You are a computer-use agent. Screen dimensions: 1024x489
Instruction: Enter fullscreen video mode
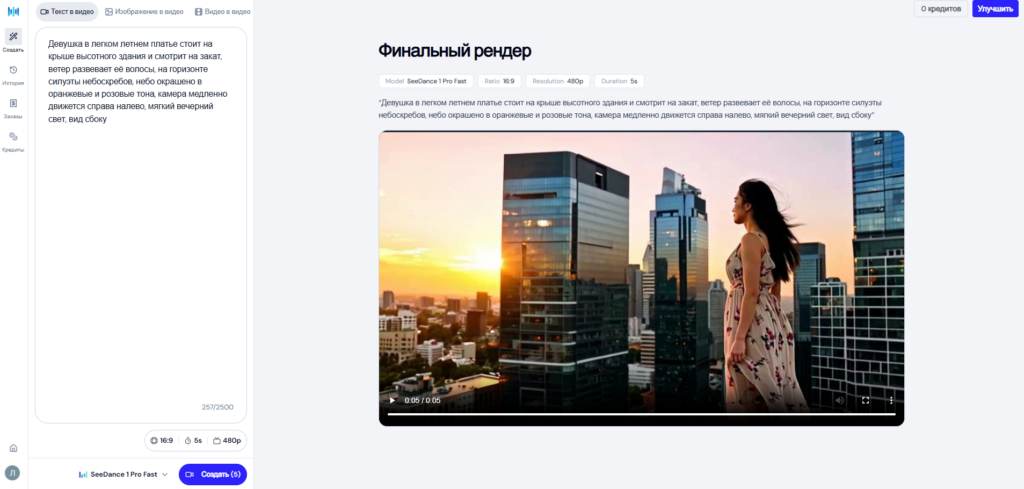(865, 400)
